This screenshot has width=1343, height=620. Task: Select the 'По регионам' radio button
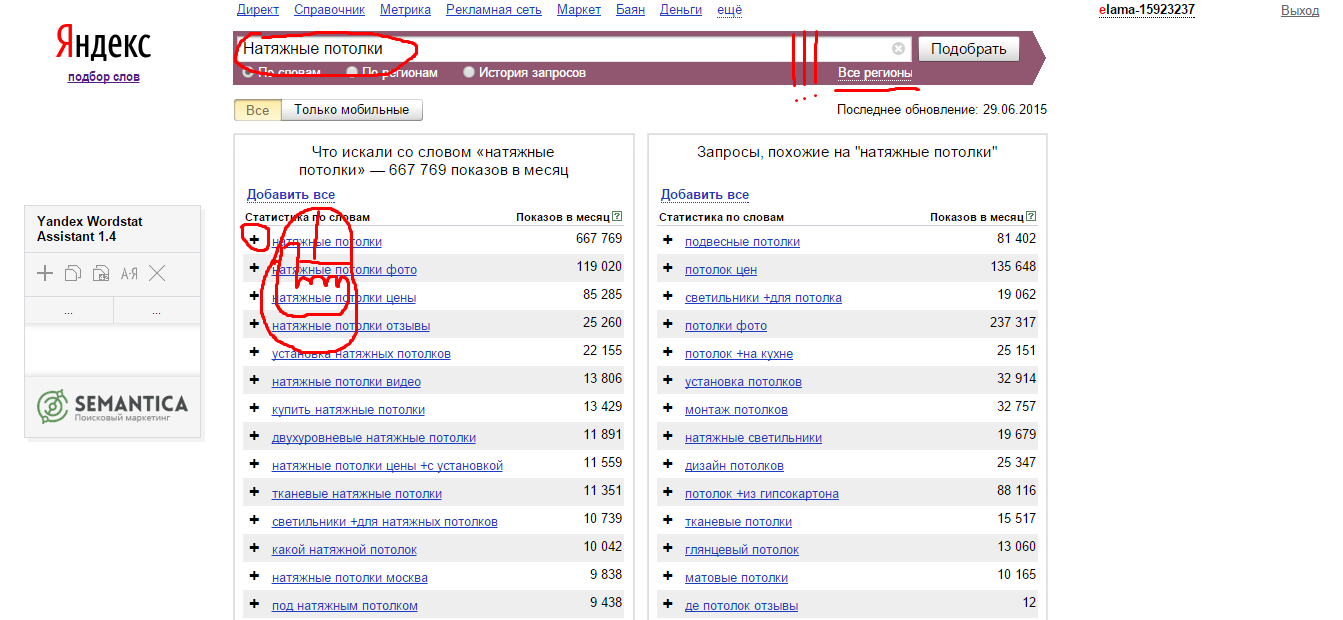coord(352,72)
